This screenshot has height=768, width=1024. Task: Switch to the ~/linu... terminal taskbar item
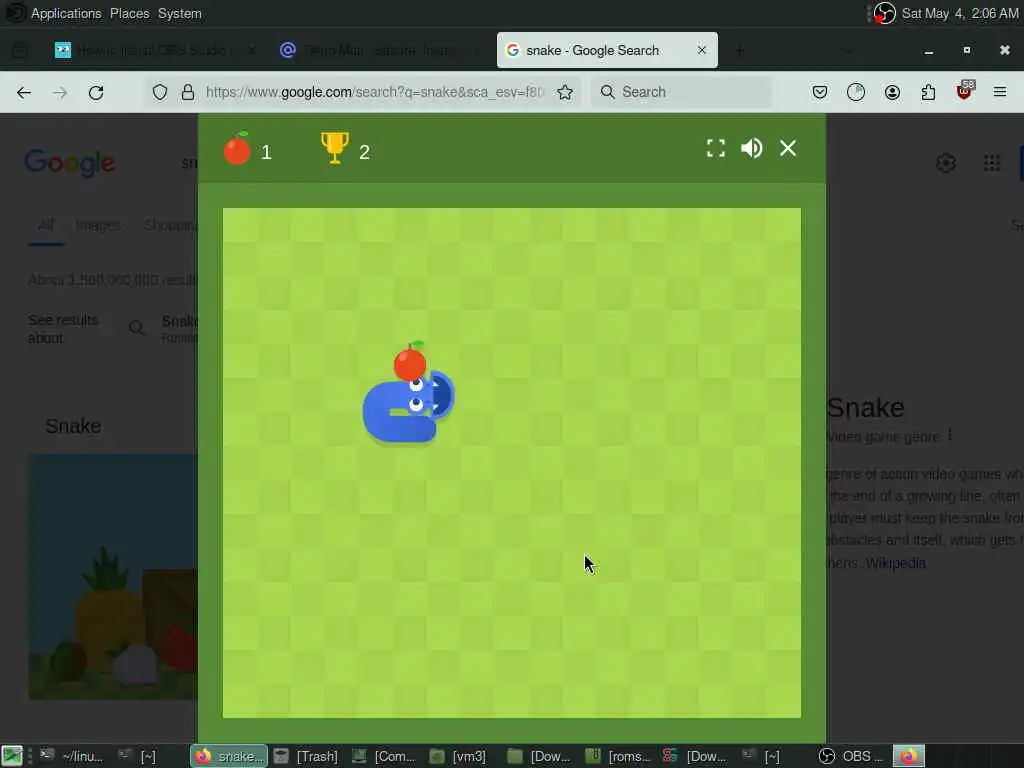pyautogui.click(x=72, y=756)
